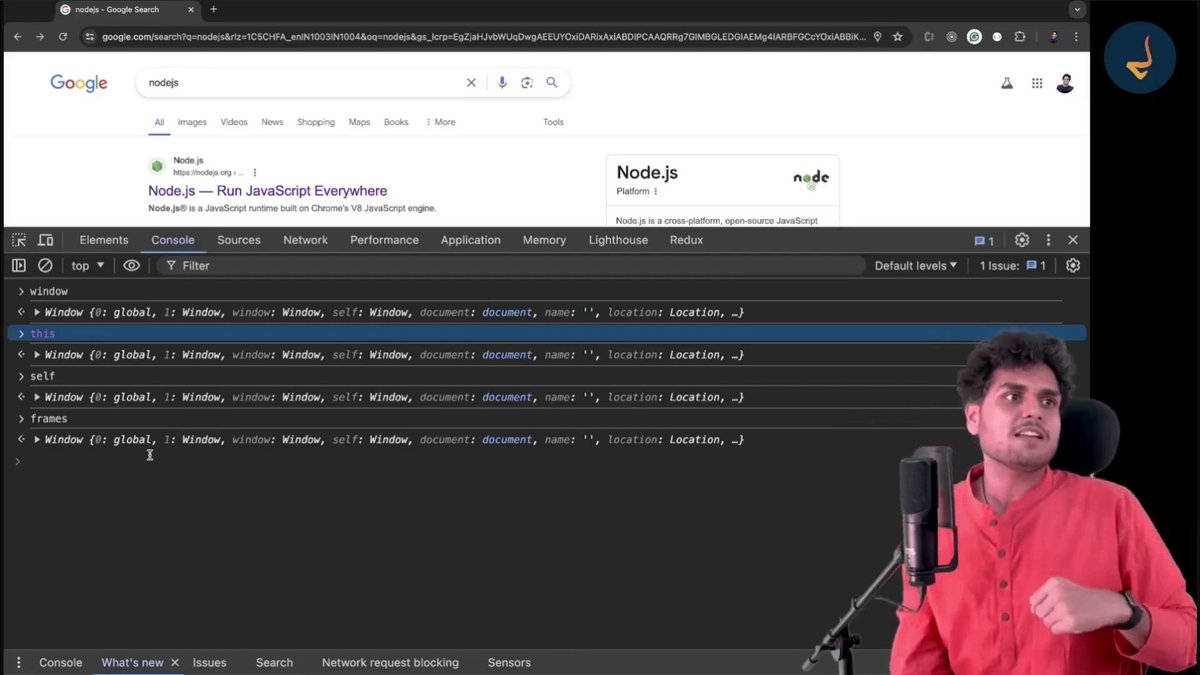The image size is (1200, 675).
Task: Switch to the Network tab
Action: click(305, 240)
